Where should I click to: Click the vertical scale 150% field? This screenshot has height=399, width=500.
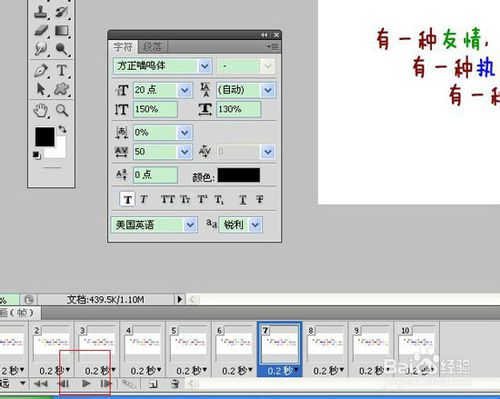[155, 109]
